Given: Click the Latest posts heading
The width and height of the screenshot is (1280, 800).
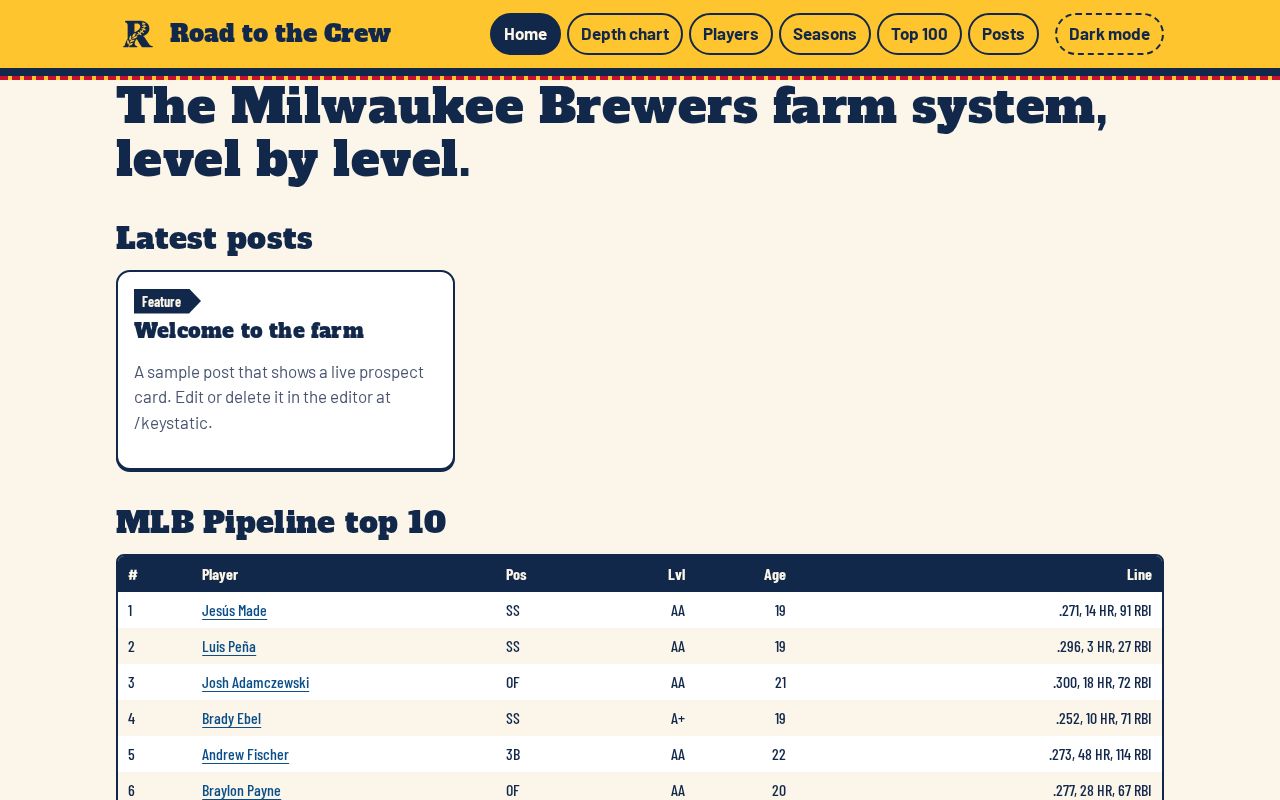Looking at the screenshot, I should (x=214, y=238).
